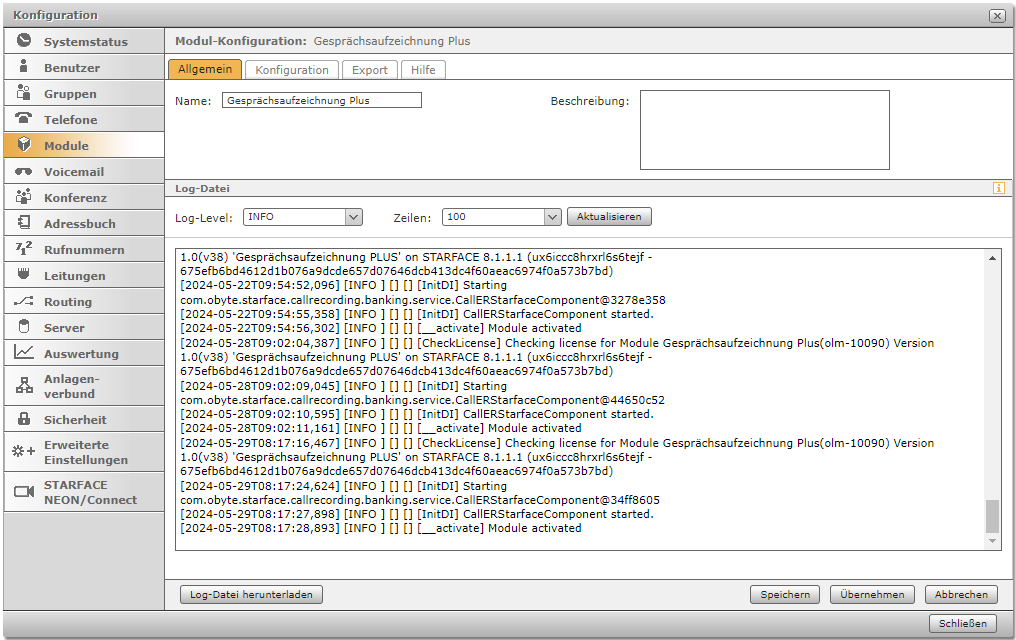Click the Systemstatus gauge icon in sidebar
The width and height of the screenshot is (1016, 640).
pos(24,41)
